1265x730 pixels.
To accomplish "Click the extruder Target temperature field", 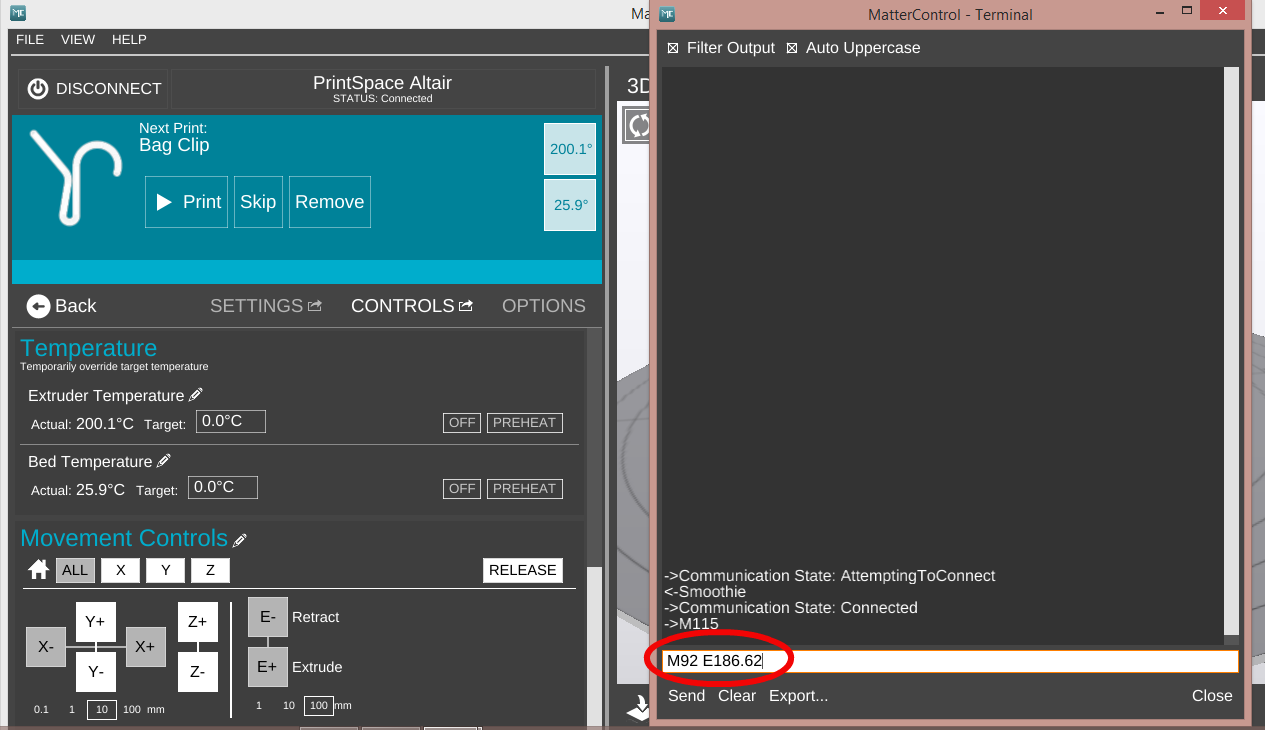I will tap(231, 421).
